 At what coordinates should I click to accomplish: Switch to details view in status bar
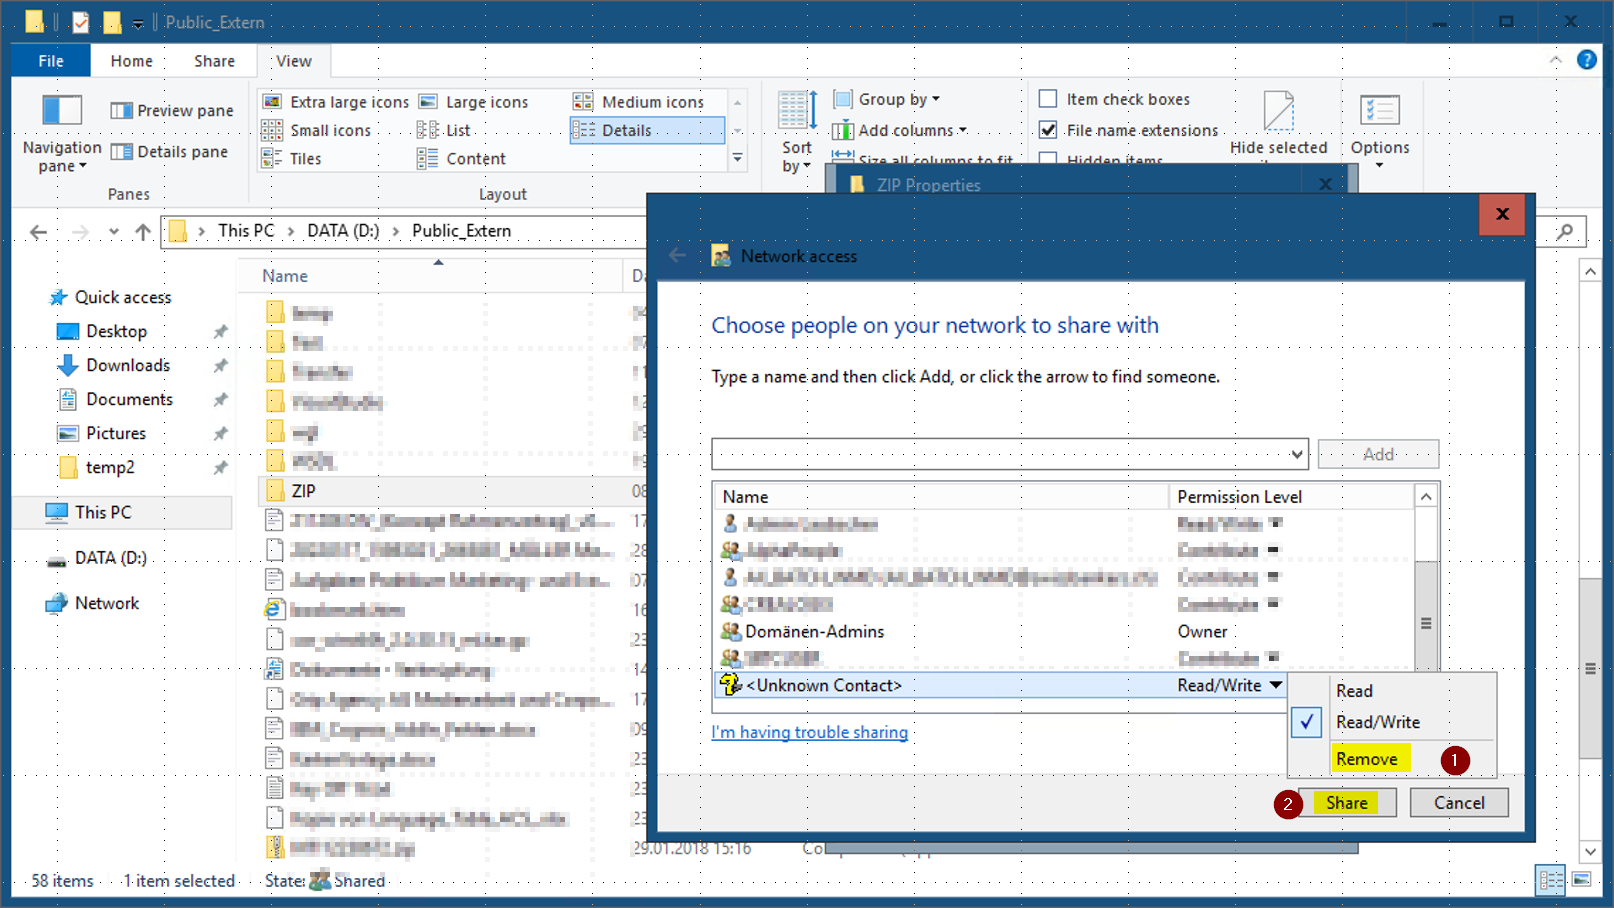pos(1551,880)
